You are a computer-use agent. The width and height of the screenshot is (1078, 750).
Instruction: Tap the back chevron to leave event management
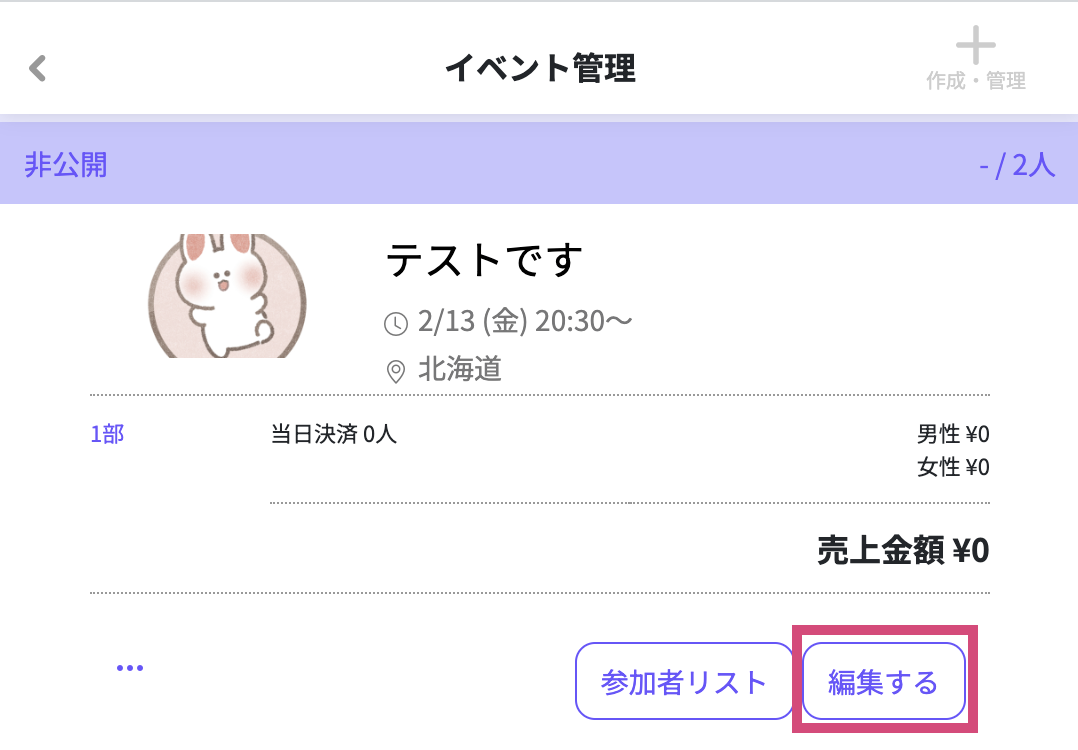pyautogui.click(x=38, y=67)
